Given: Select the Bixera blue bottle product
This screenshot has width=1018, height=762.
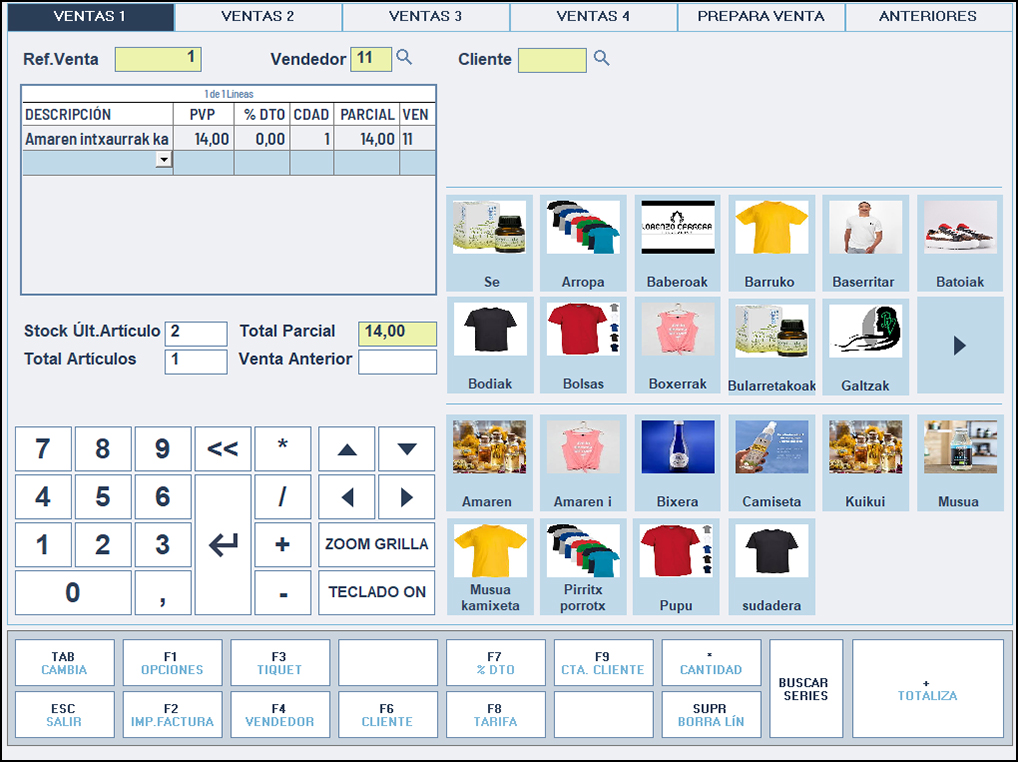Looking at the screenshot, I should point(677,463).
